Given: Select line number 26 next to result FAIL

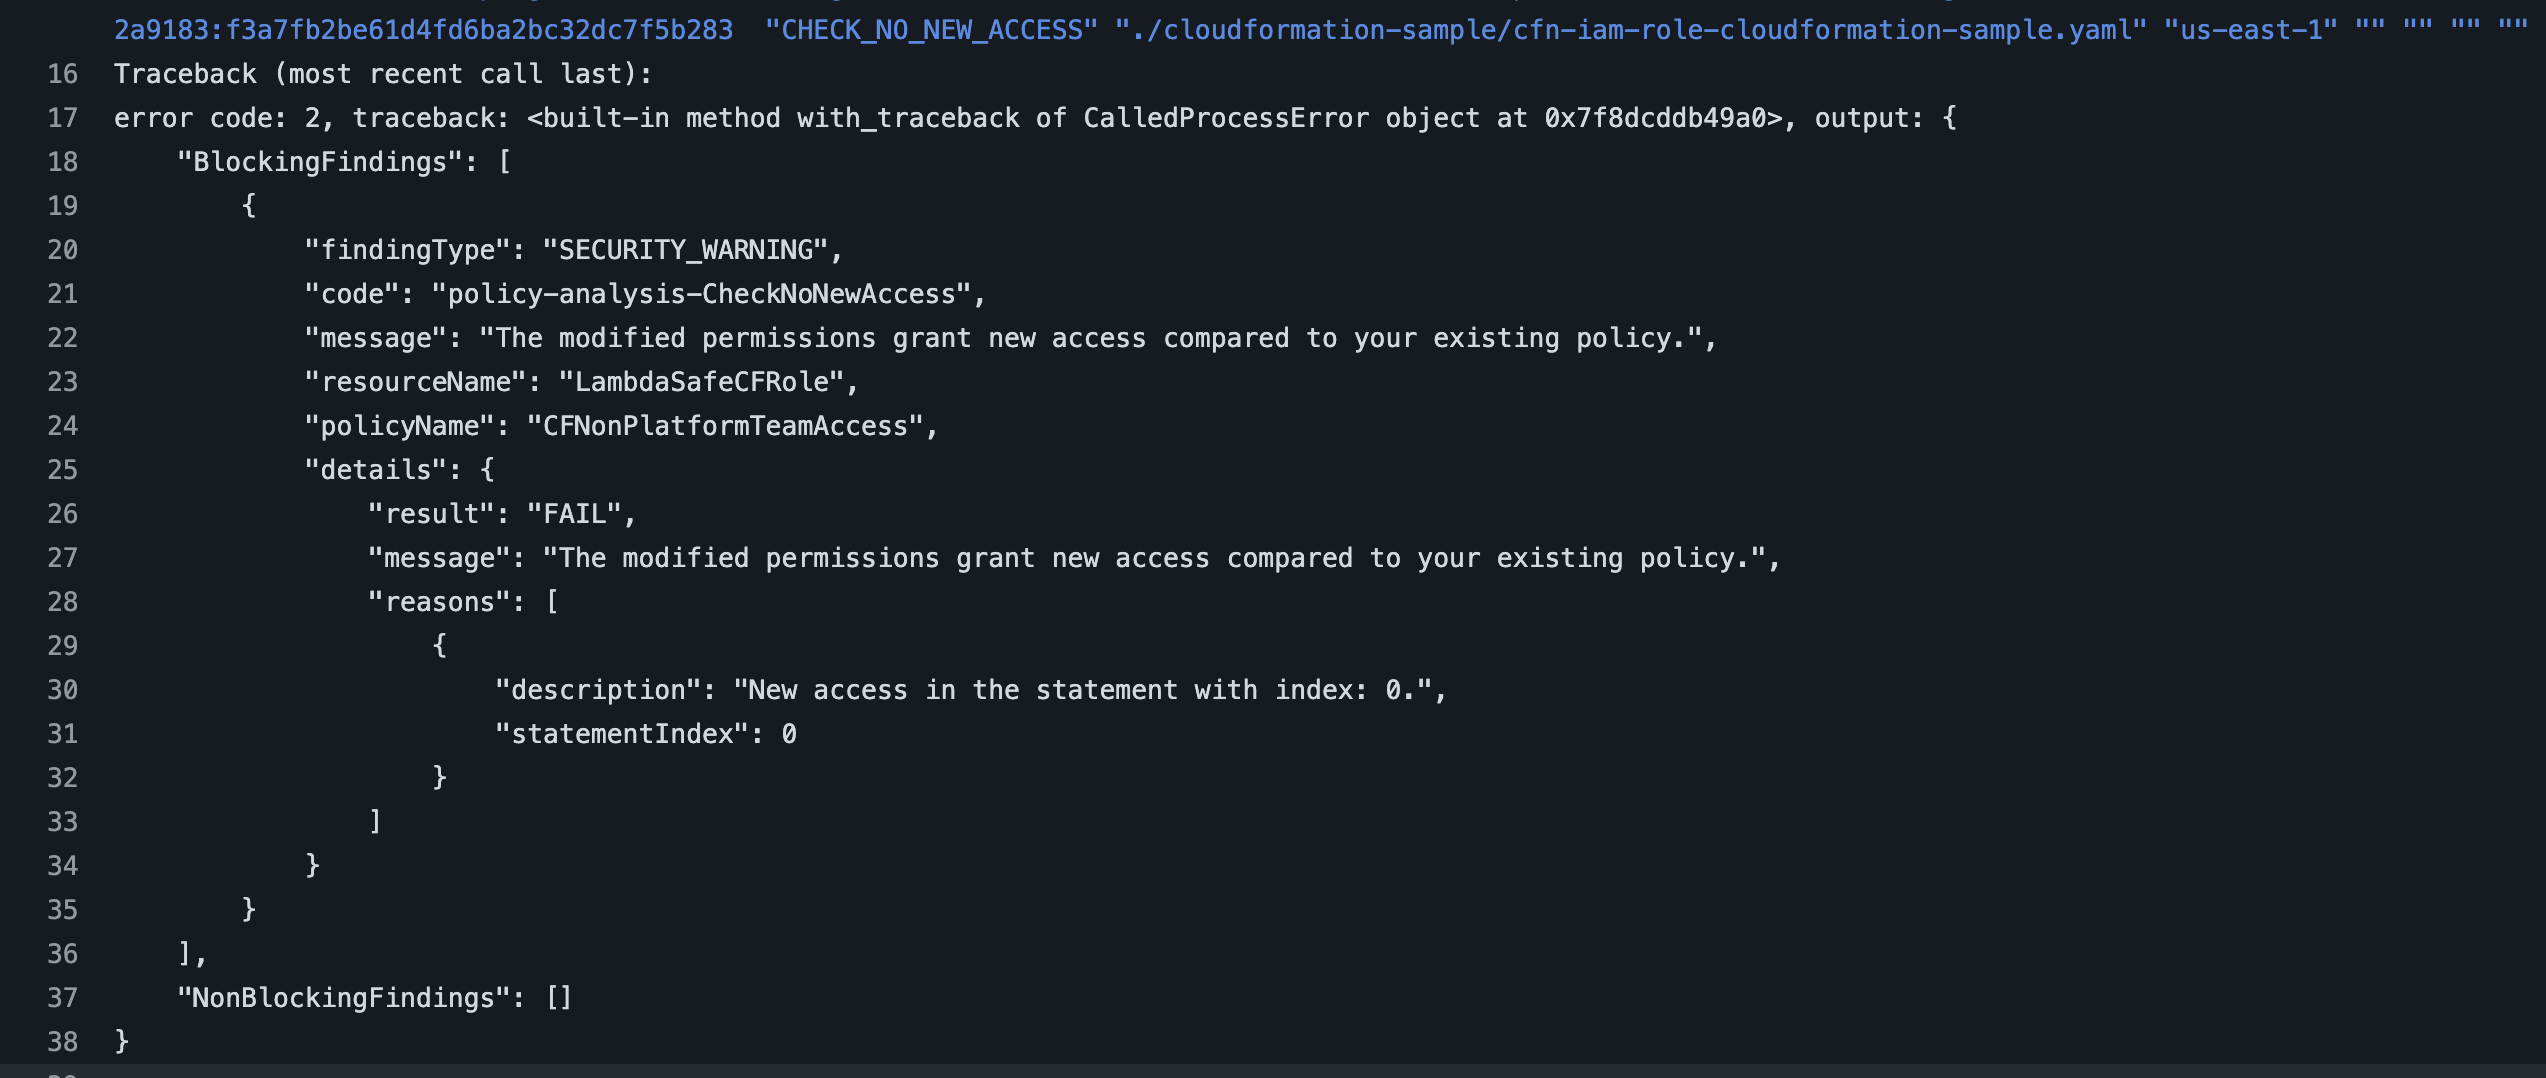Looking at the screenshot, I should [x=62, y=514].
